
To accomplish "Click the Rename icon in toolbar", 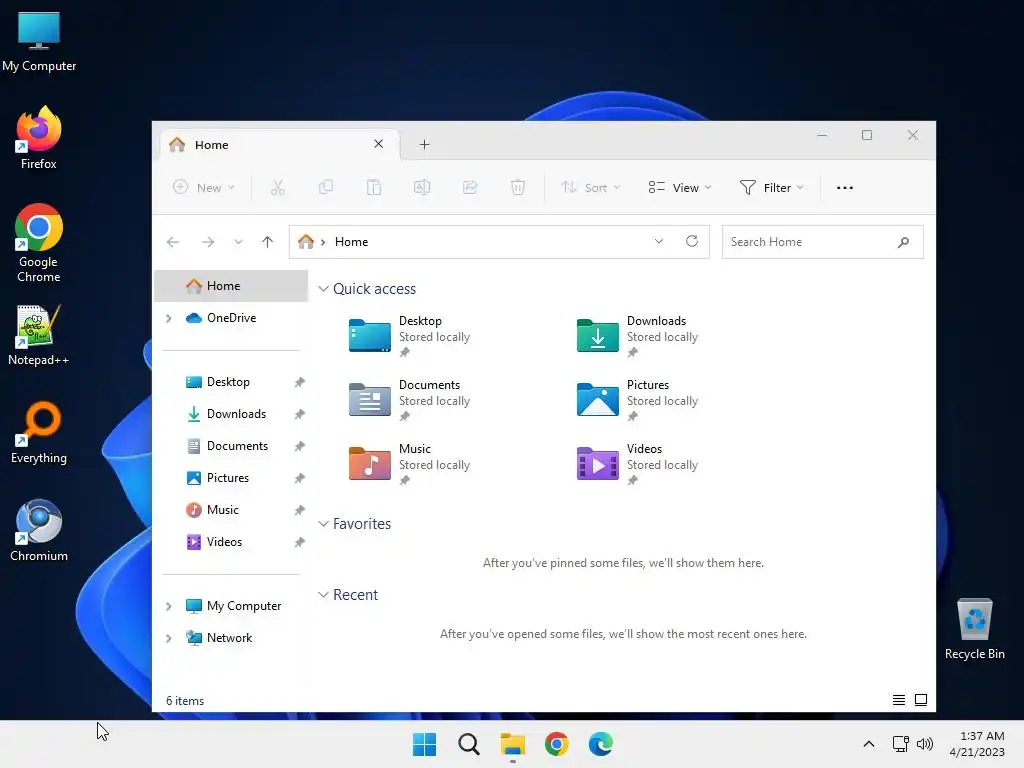I will point(422,187).
